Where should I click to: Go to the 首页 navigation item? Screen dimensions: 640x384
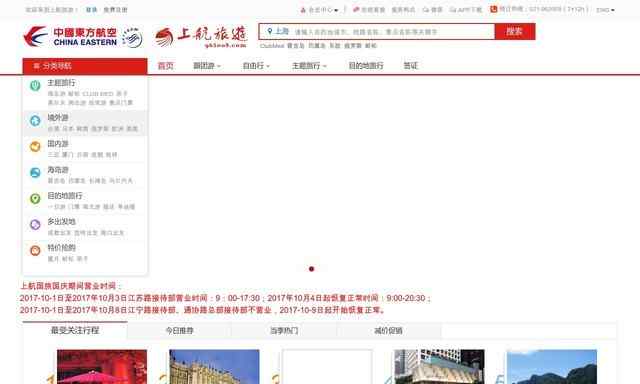tap(165, 66)
